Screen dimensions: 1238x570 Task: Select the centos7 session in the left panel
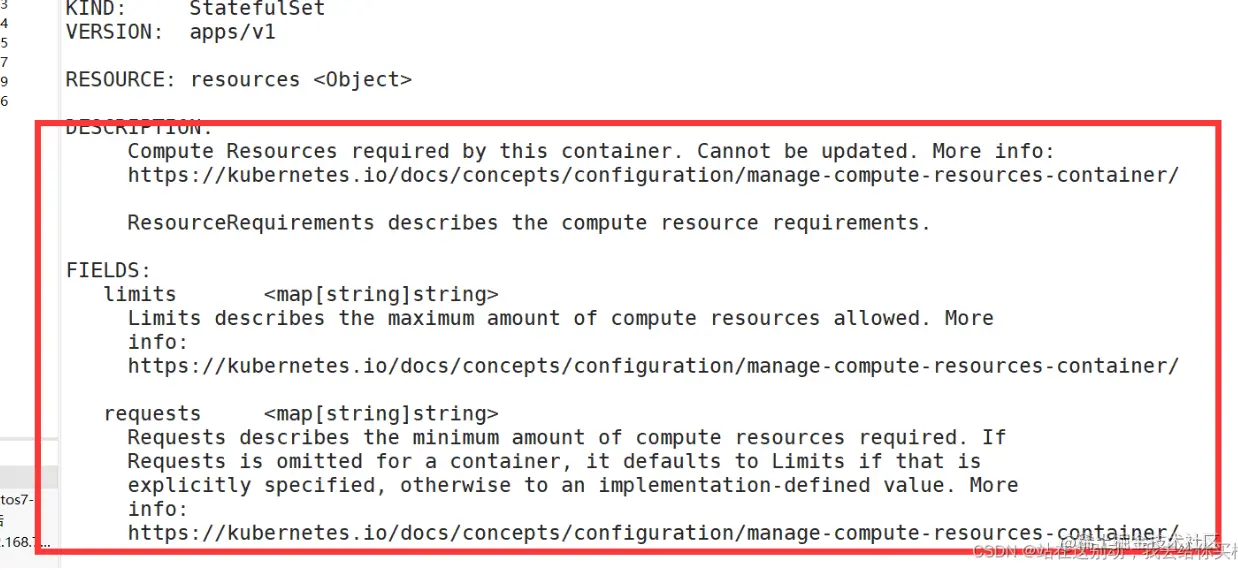coord(18,499)
